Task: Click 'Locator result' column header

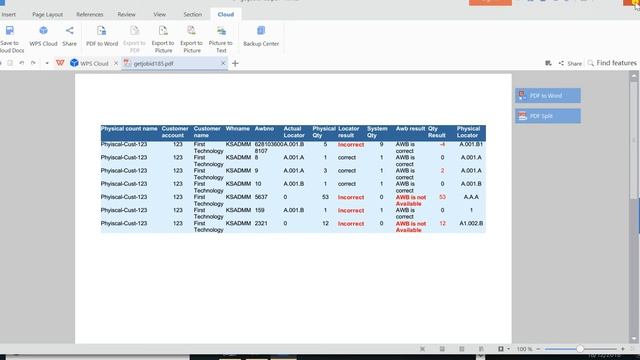Action: [x=349, y=132]
